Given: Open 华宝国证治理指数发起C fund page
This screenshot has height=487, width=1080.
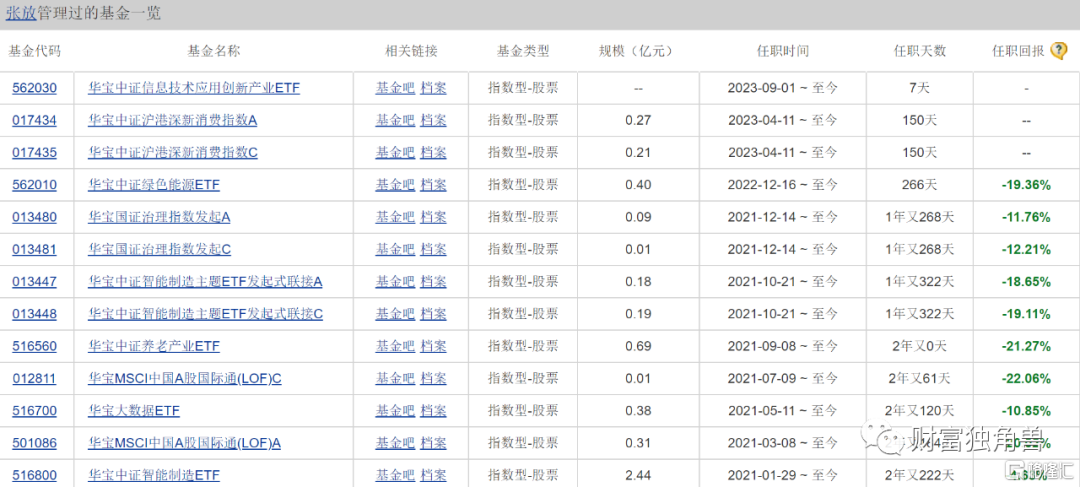Looking at the screenshot, I should click(x=159, y=249).
